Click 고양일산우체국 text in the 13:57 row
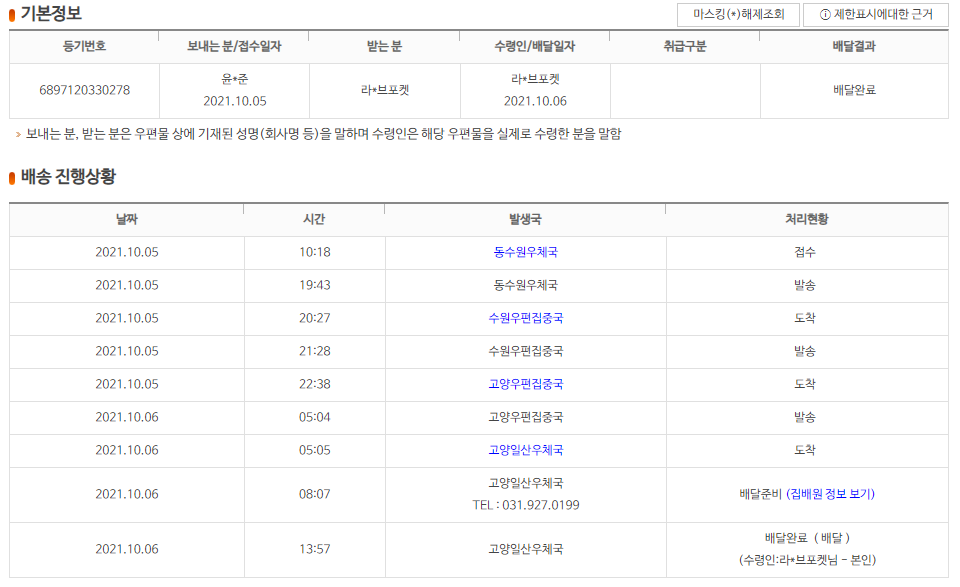The height and width of the screenshot is (587, 960). (x=525, y=549)
